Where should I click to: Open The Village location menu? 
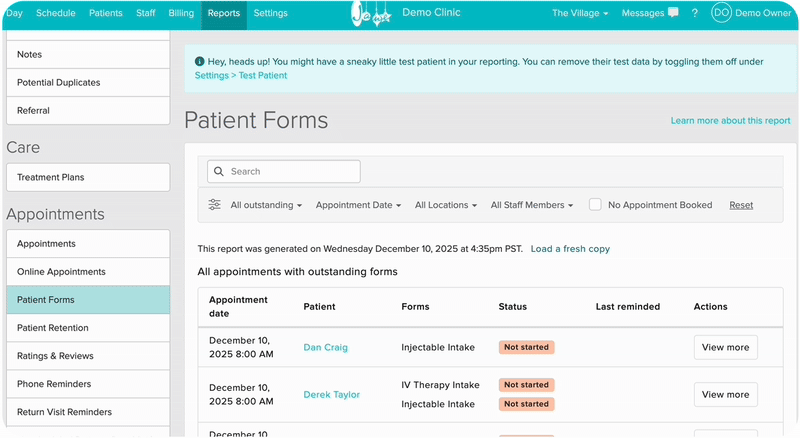click(x=580, y=13)
